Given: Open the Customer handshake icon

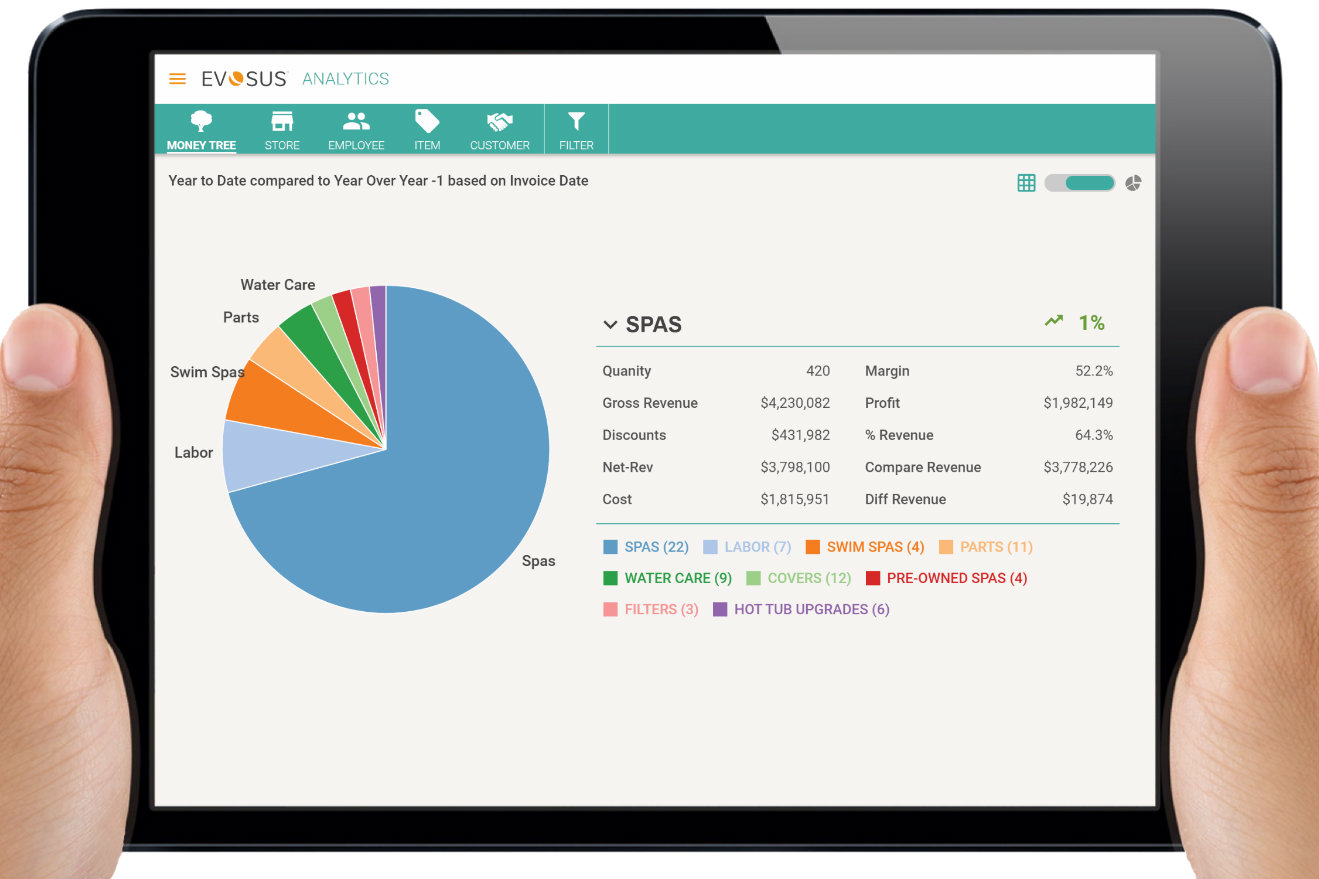Looking at the screenshot, I should [x=499, y=122].
